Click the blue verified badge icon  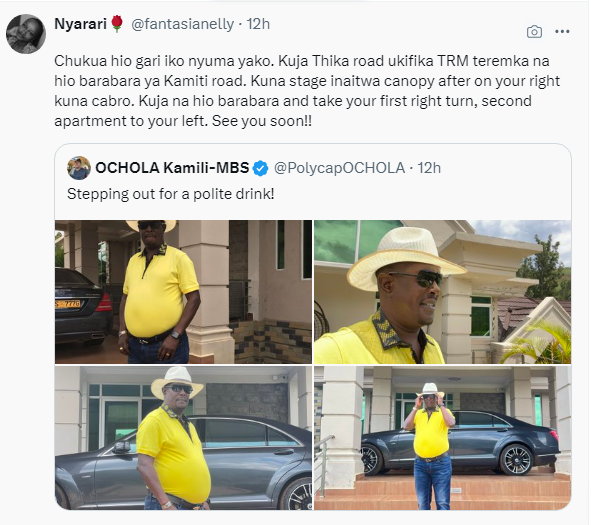260,168
